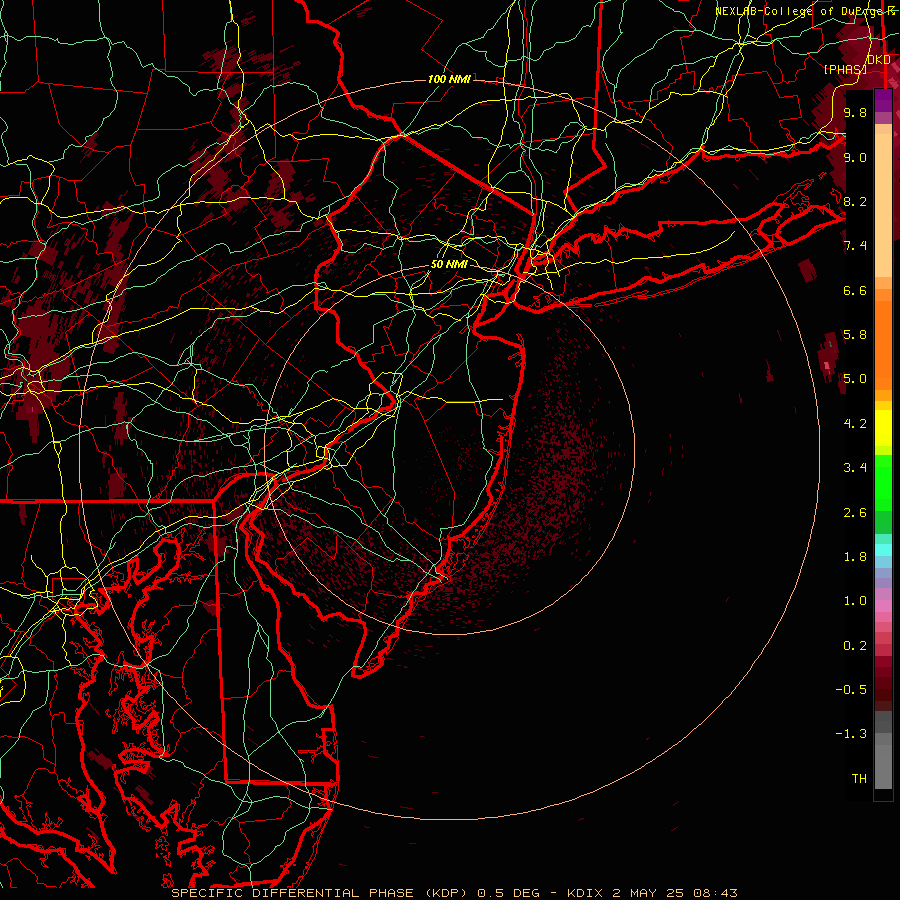Click the 4.2 scale value
900x900 pixels.
(x=855, y=424)
